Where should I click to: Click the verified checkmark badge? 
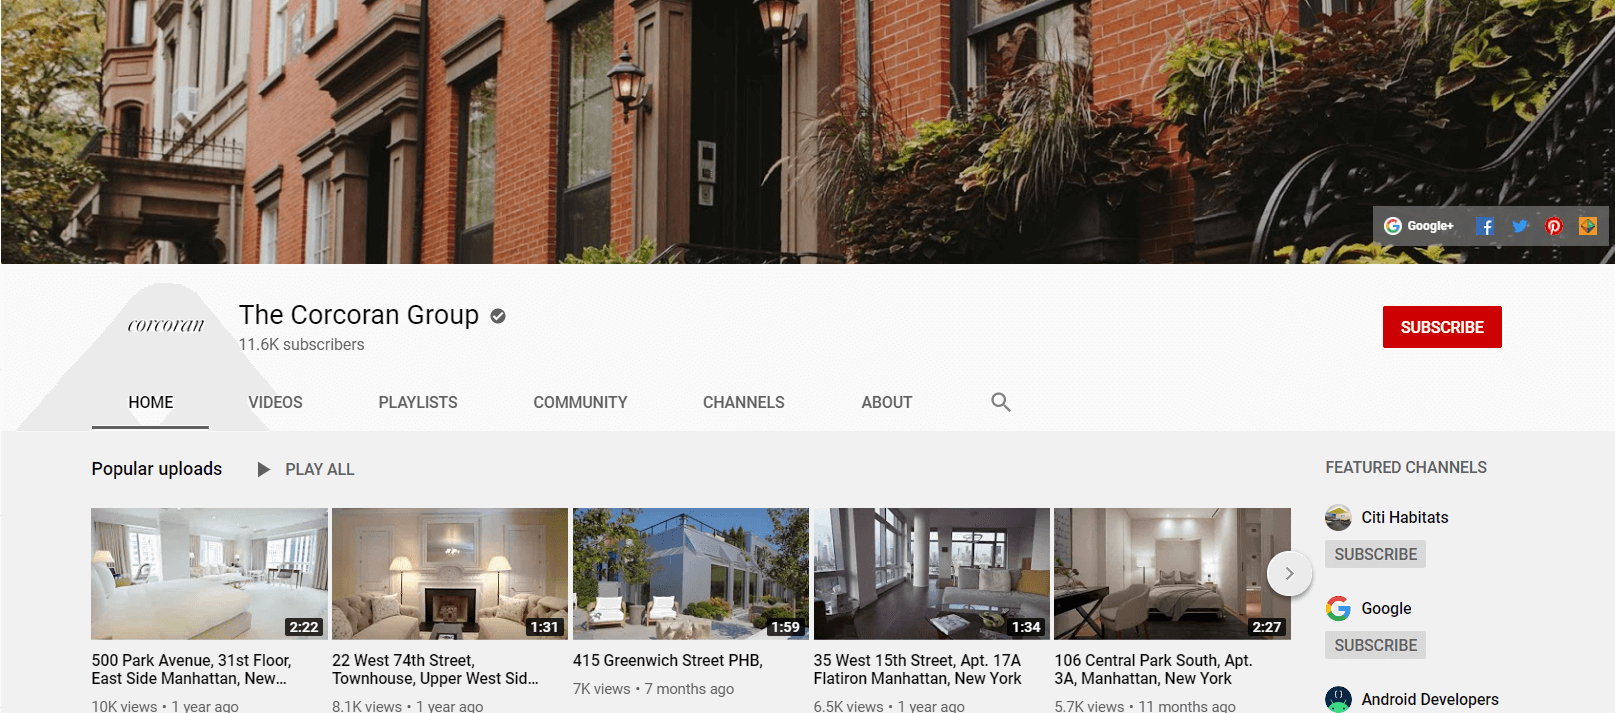[x=498, y=316]
